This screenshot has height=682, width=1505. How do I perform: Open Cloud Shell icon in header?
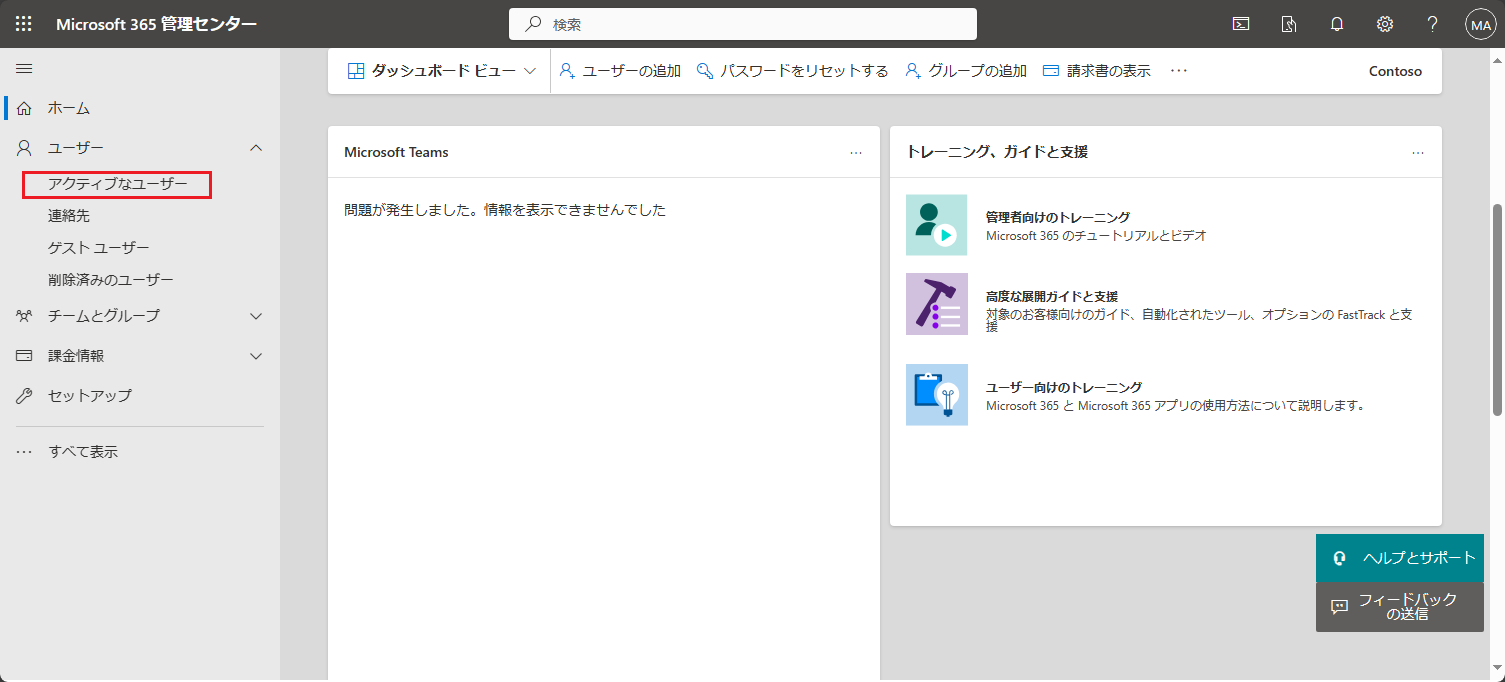click(x=1241, y=24)
